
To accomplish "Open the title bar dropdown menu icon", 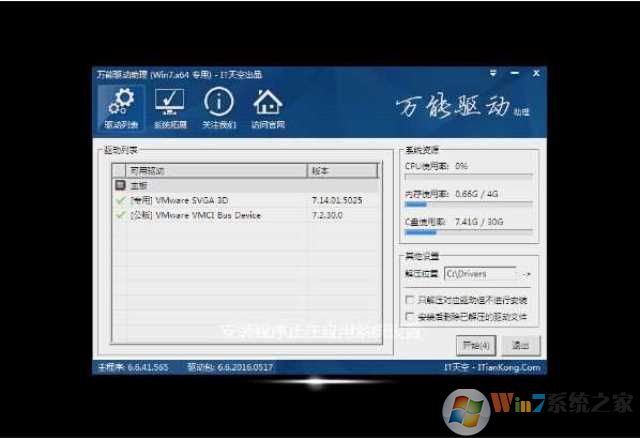I will click(493, 73).
